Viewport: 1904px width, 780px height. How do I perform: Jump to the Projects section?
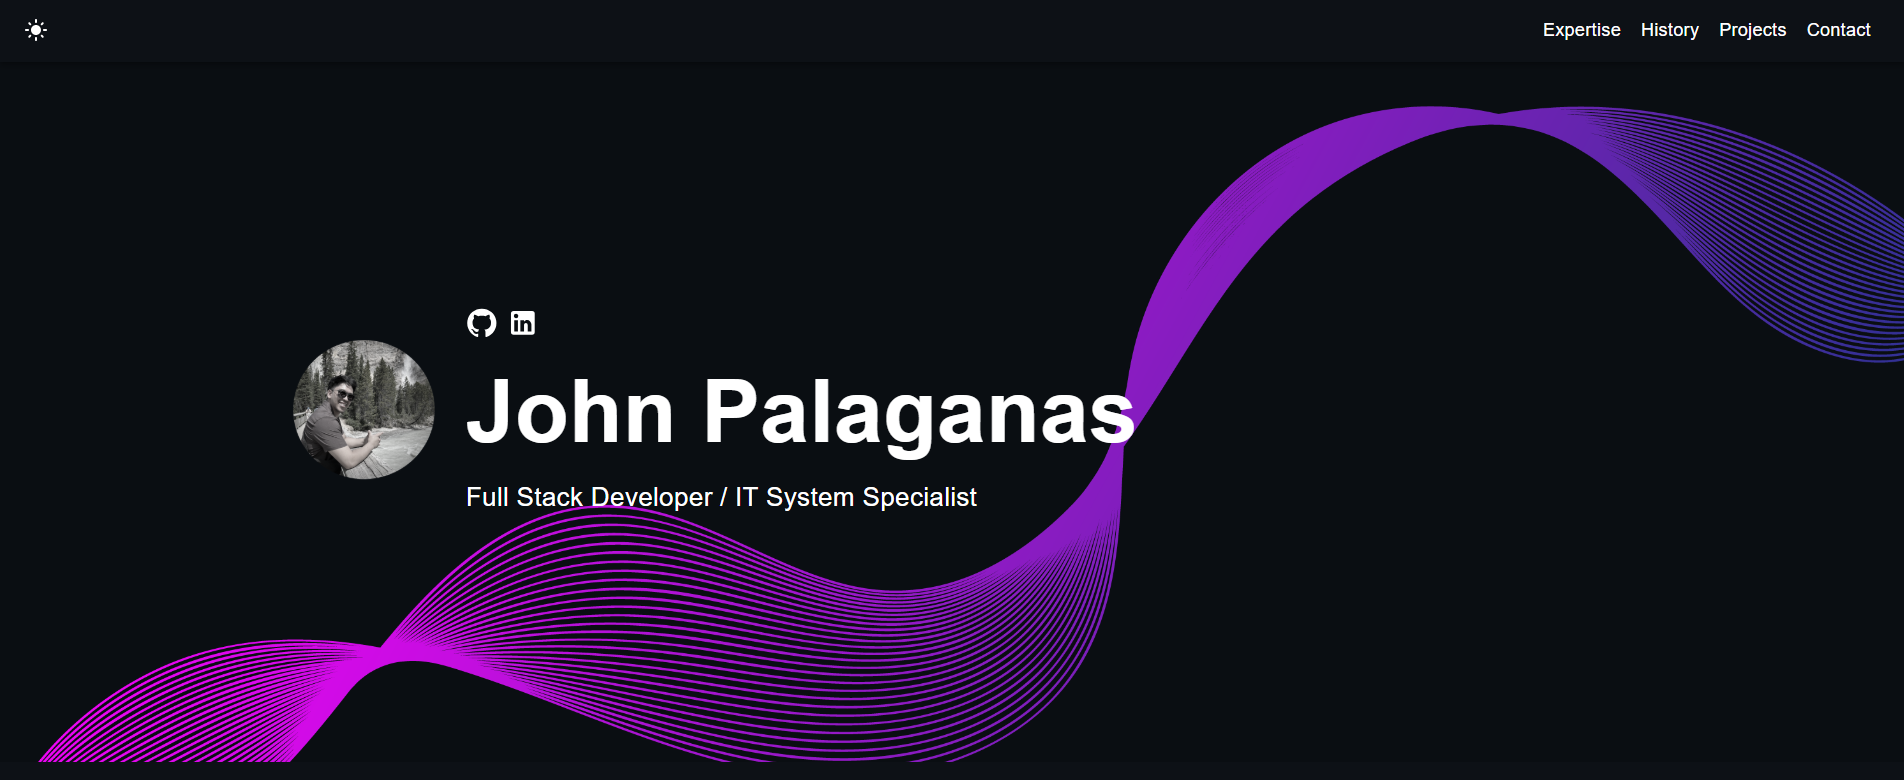(1752, 30)
